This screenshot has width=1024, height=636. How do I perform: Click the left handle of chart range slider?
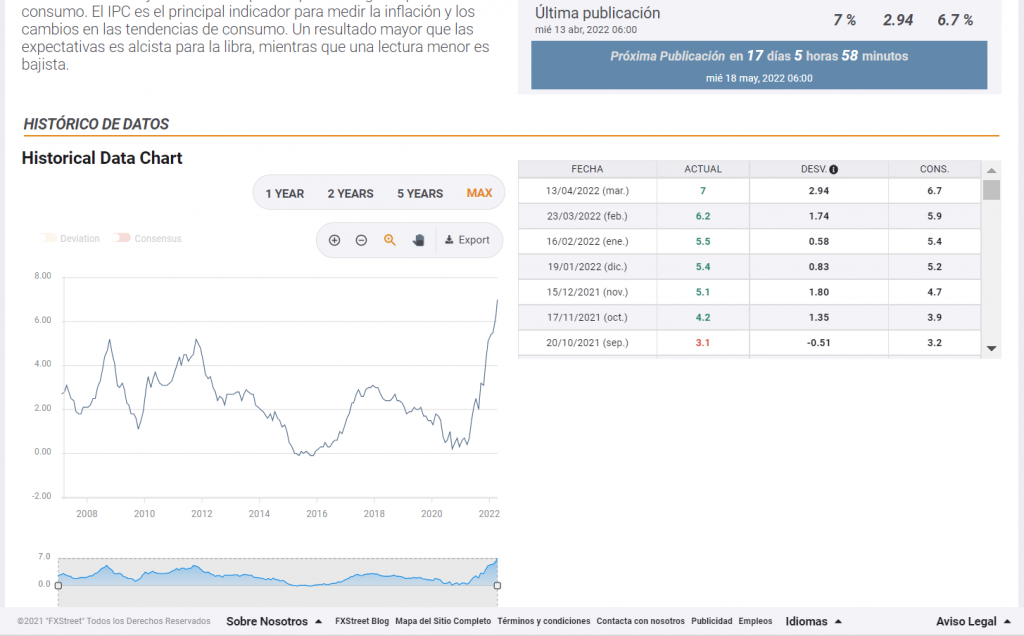coord(58,585)
